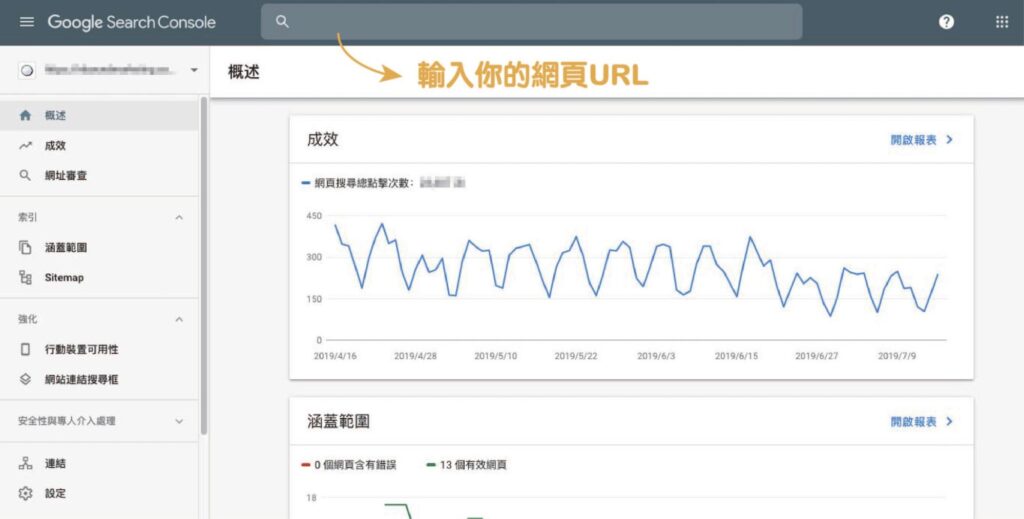Click the 設定 gear icon
The image size is (1024, 519).
pyautogui.click(x=25, y=494)
